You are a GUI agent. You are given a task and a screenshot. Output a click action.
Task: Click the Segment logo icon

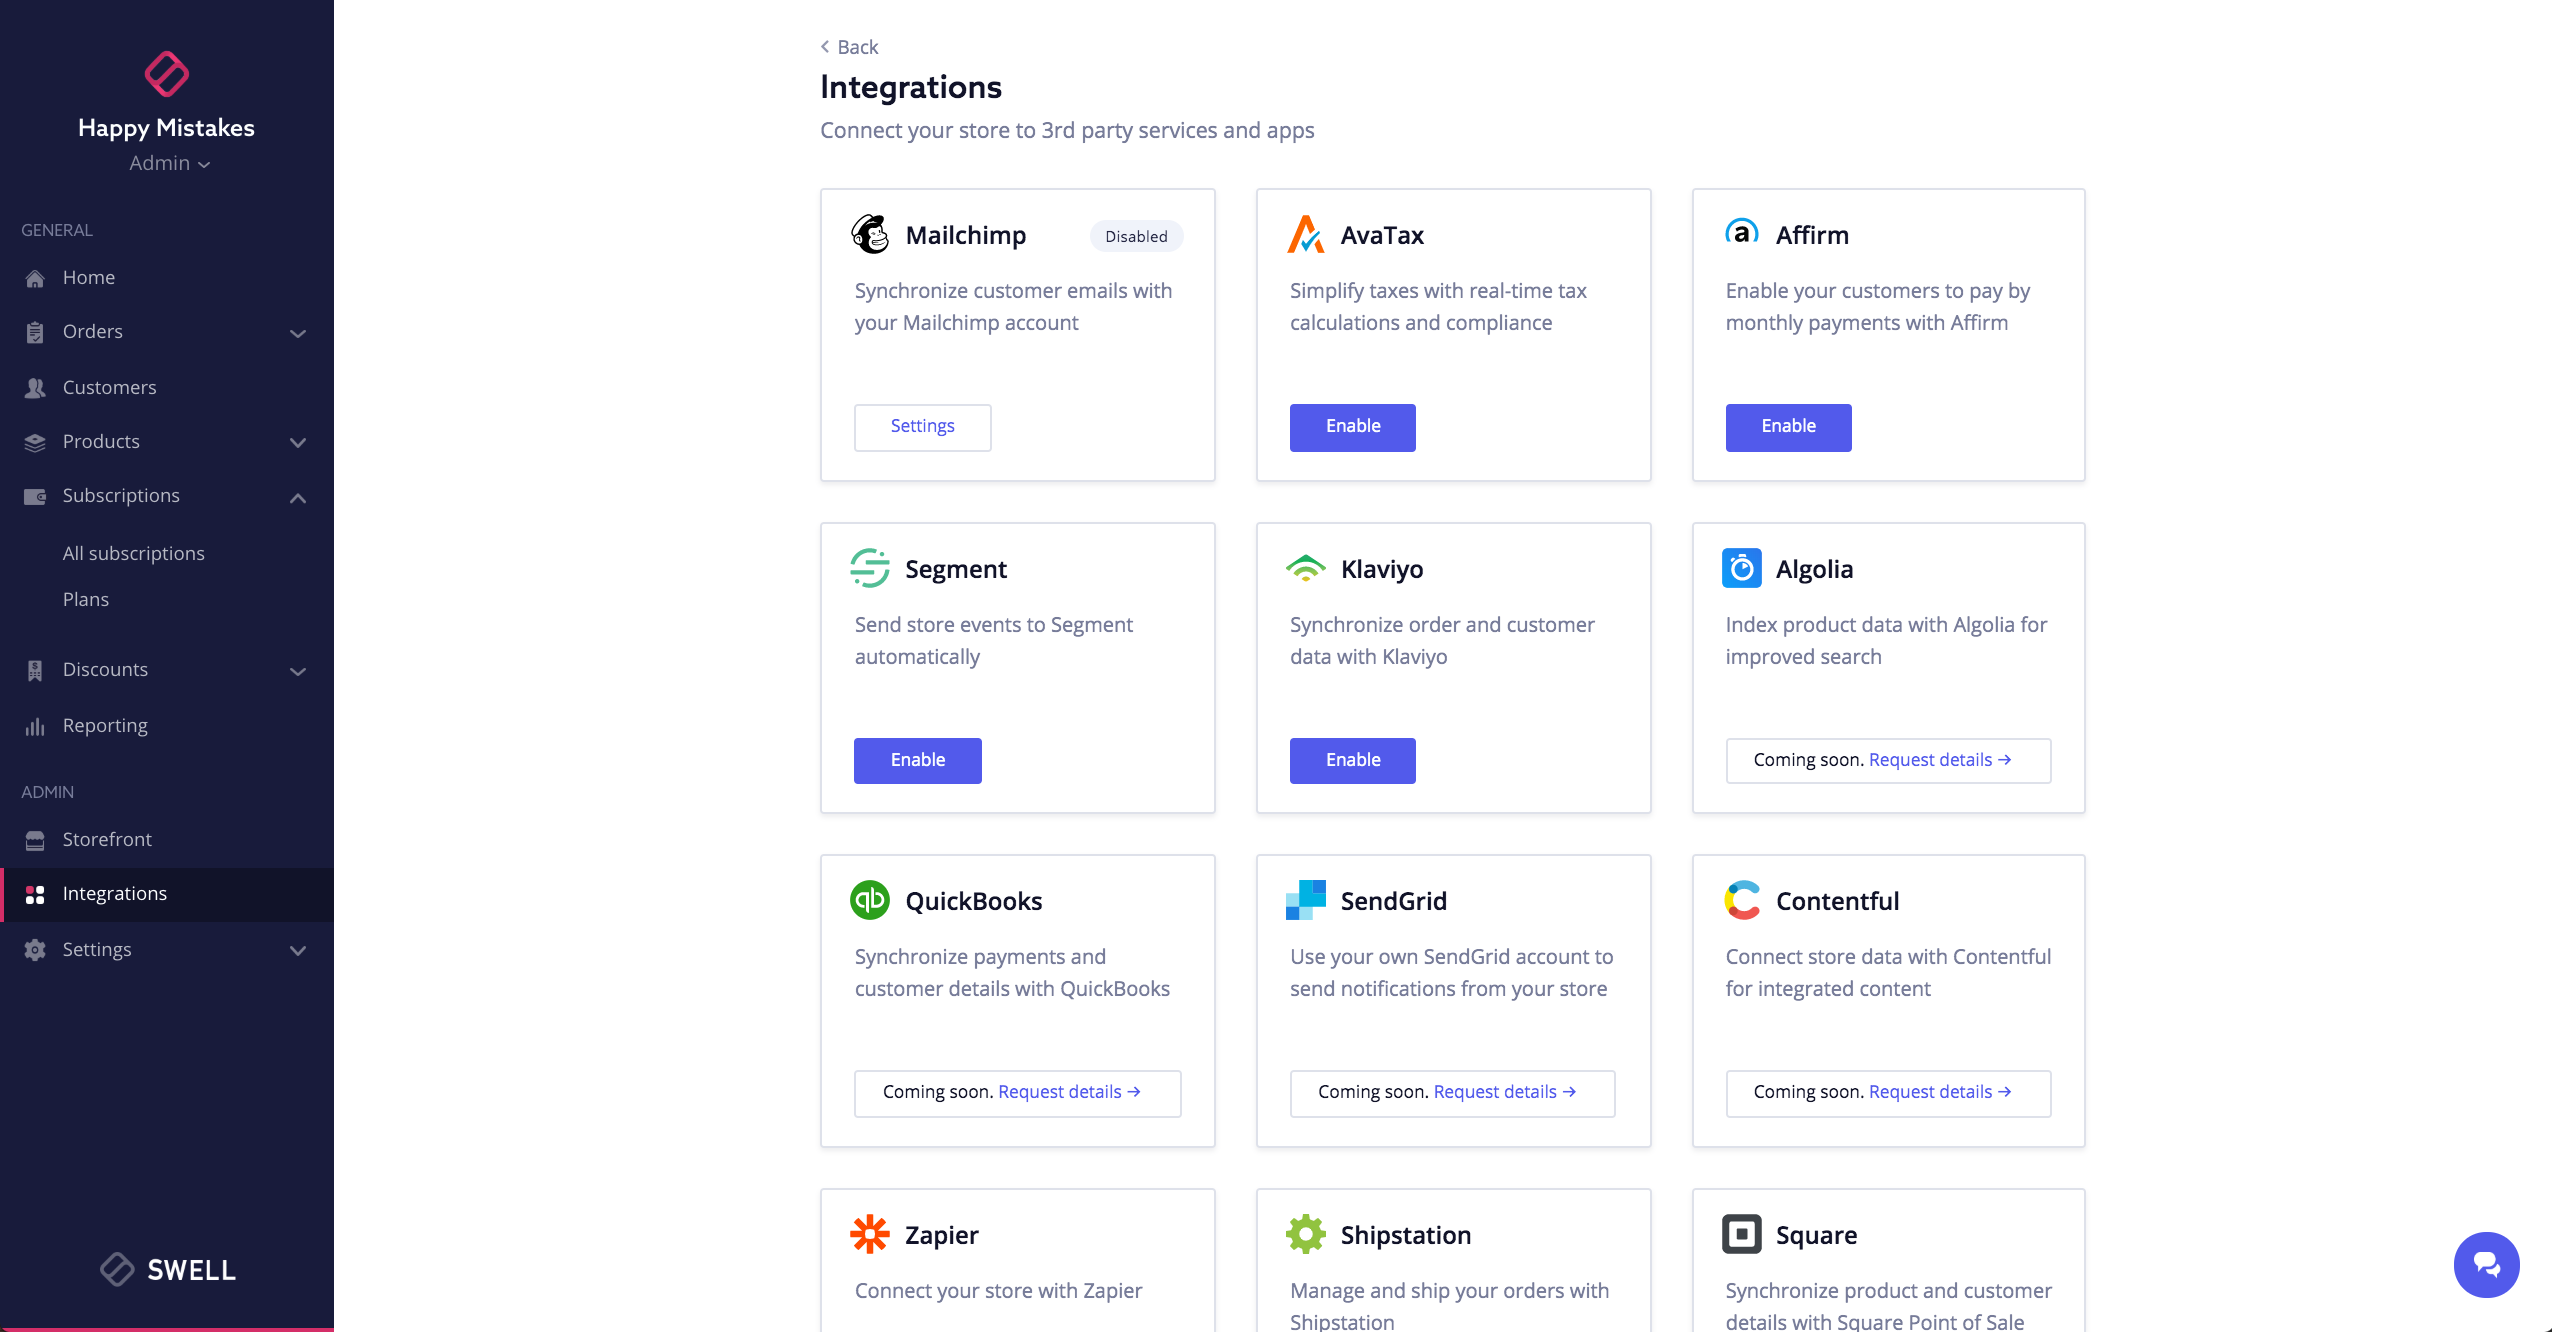pos(869,567)
